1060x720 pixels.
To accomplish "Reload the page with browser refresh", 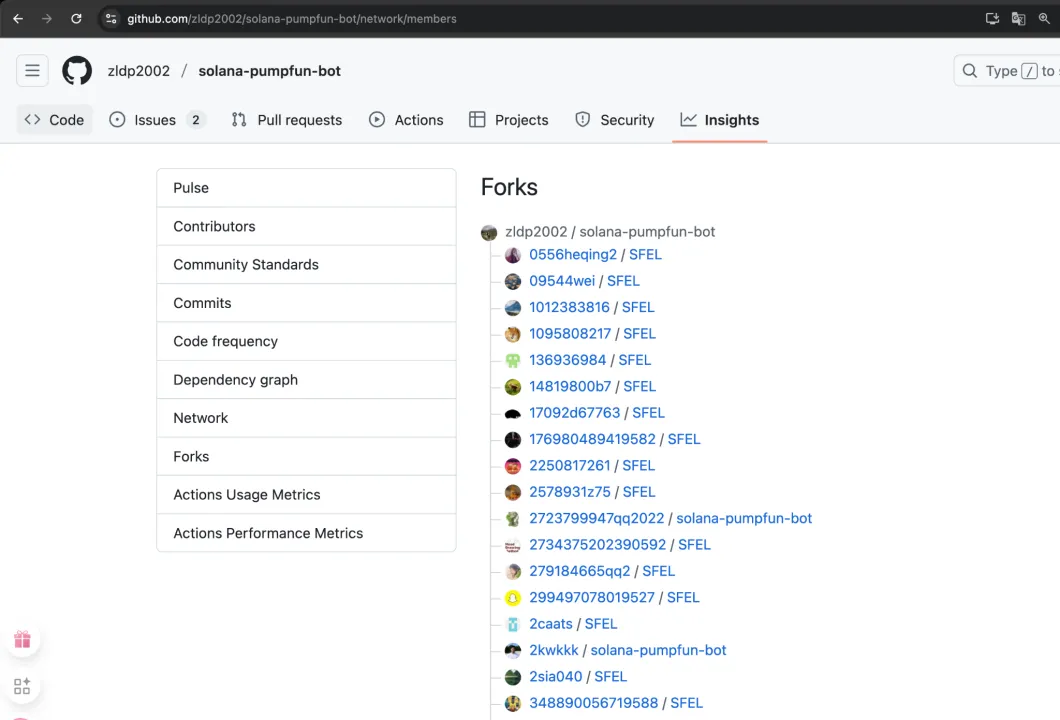I will tap(76, 18).
